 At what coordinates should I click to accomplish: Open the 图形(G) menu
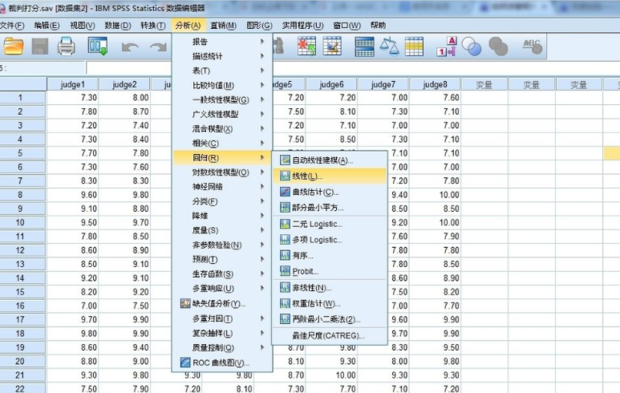(x=259, y=25)
